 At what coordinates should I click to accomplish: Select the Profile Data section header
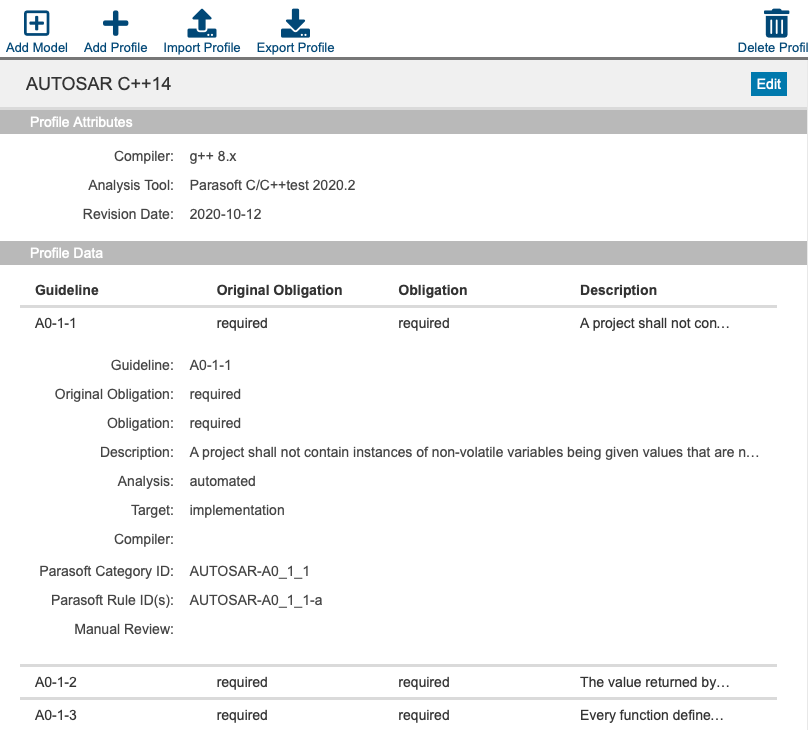403,253
